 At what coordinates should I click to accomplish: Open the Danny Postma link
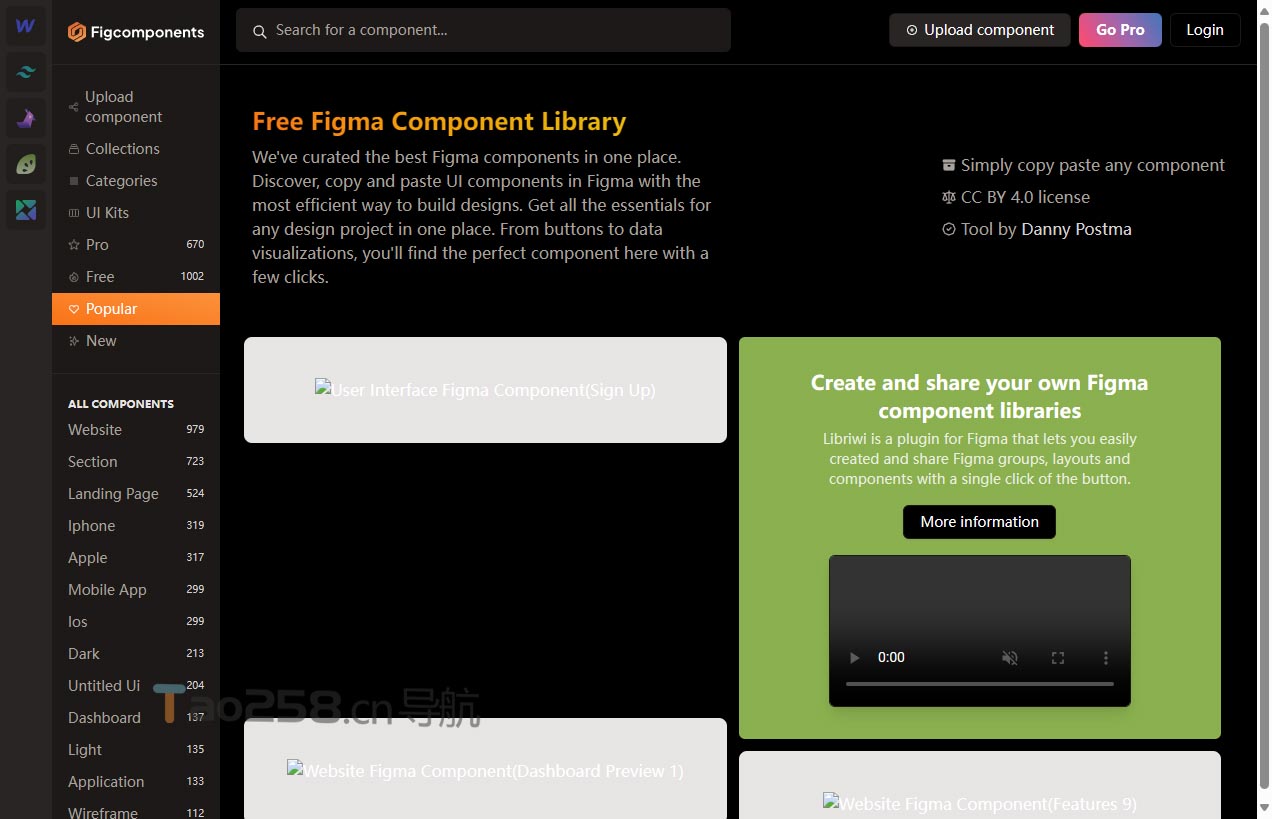tap(1076, 229)
